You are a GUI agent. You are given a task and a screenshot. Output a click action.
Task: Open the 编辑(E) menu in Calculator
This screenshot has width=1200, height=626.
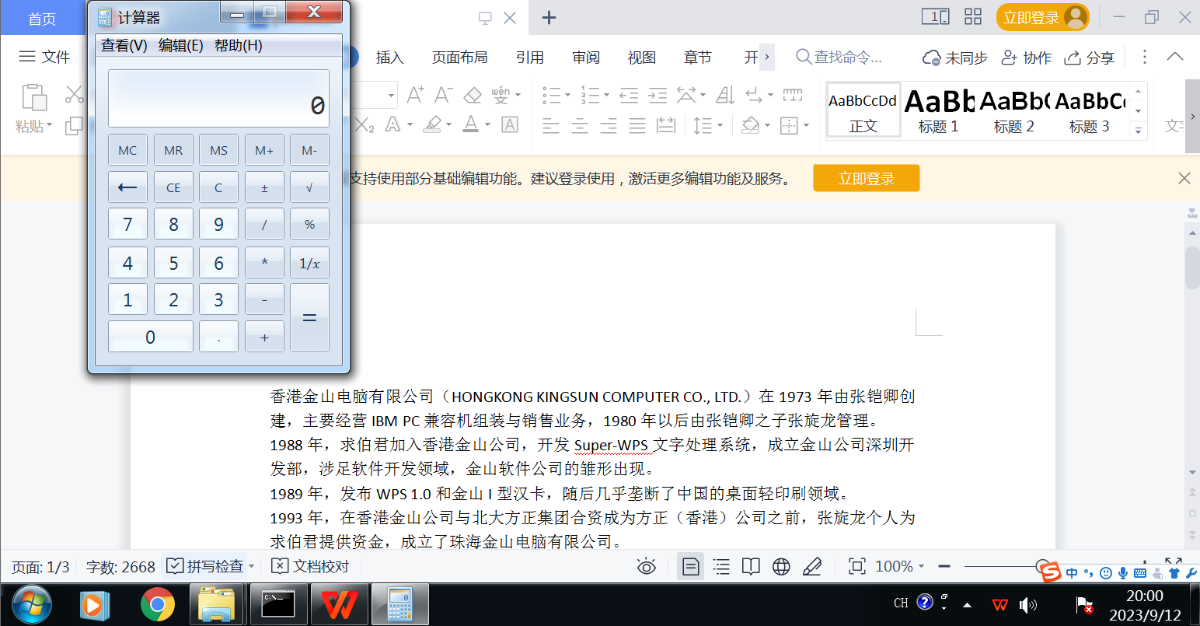tap(181, 45)
